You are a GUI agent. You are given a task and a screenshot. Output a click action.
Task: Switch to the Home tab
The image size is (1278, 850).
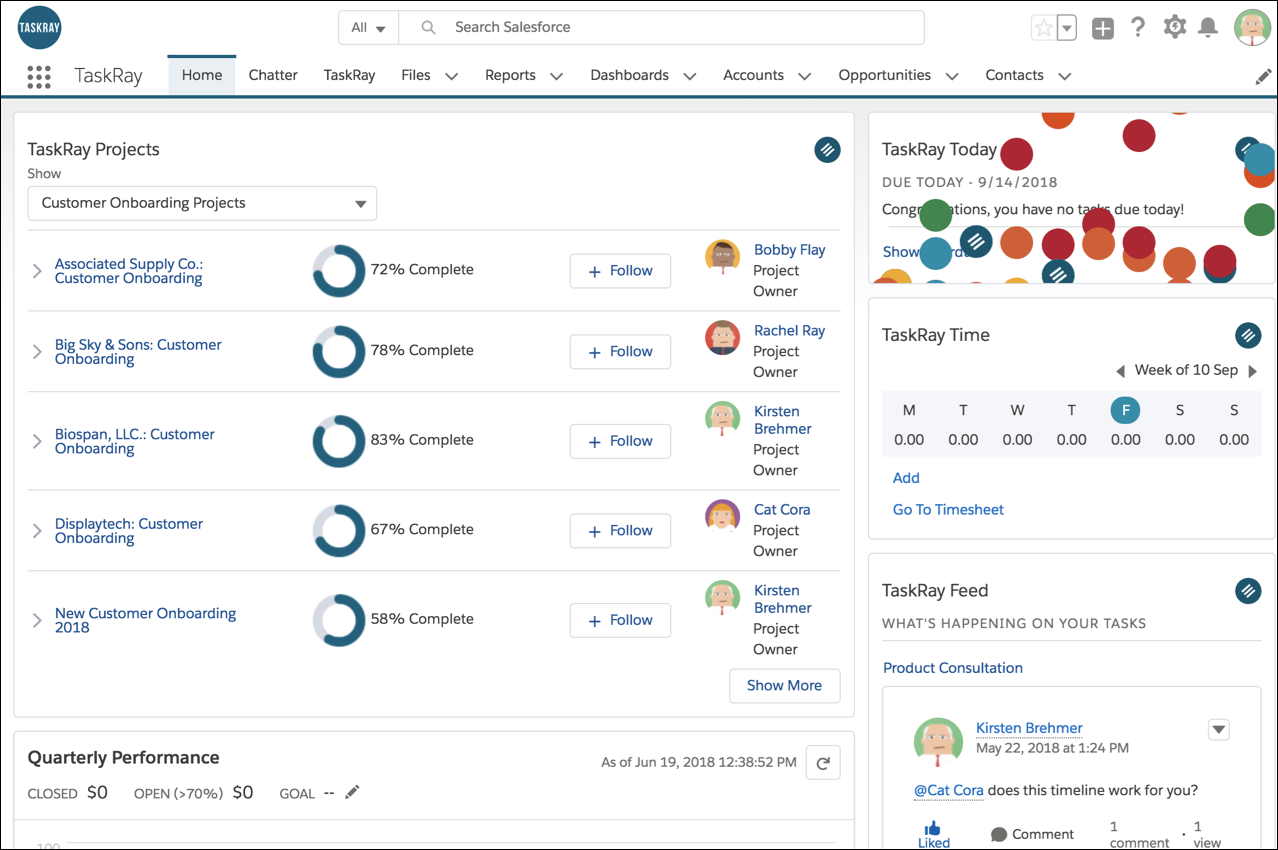[x=202, y=75]
